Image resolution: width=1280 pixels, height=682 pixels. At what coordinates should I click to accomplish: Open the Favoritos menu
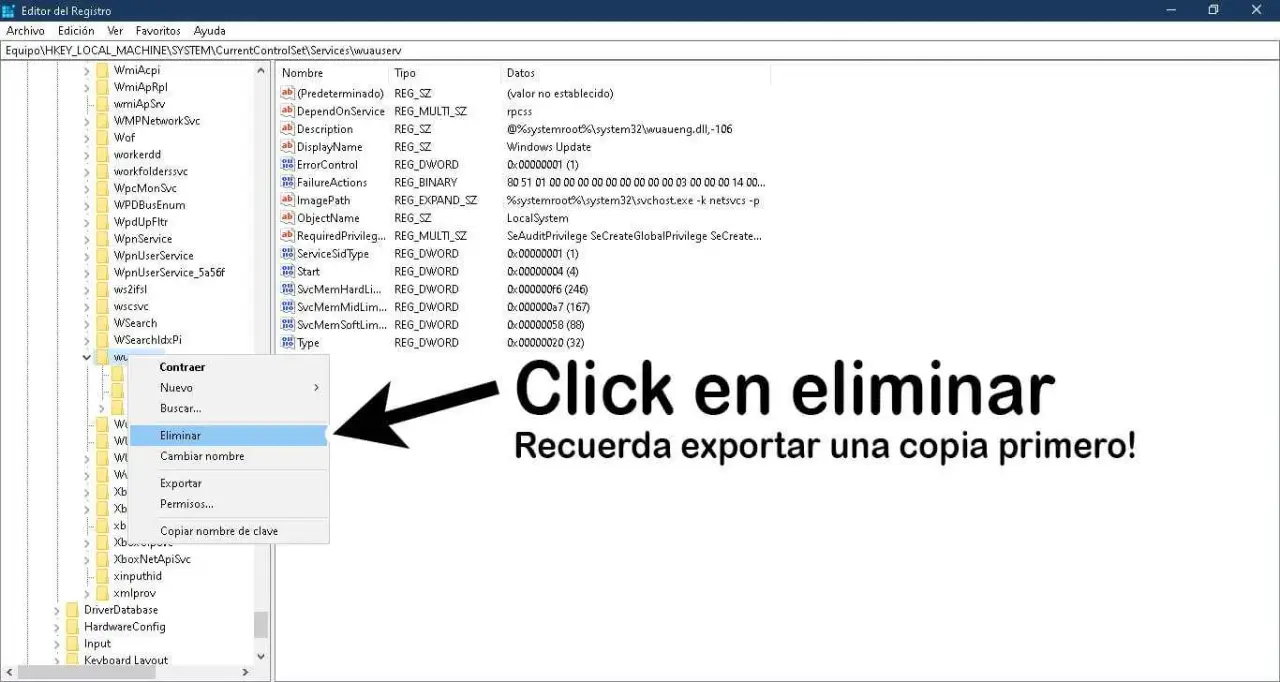158,31
